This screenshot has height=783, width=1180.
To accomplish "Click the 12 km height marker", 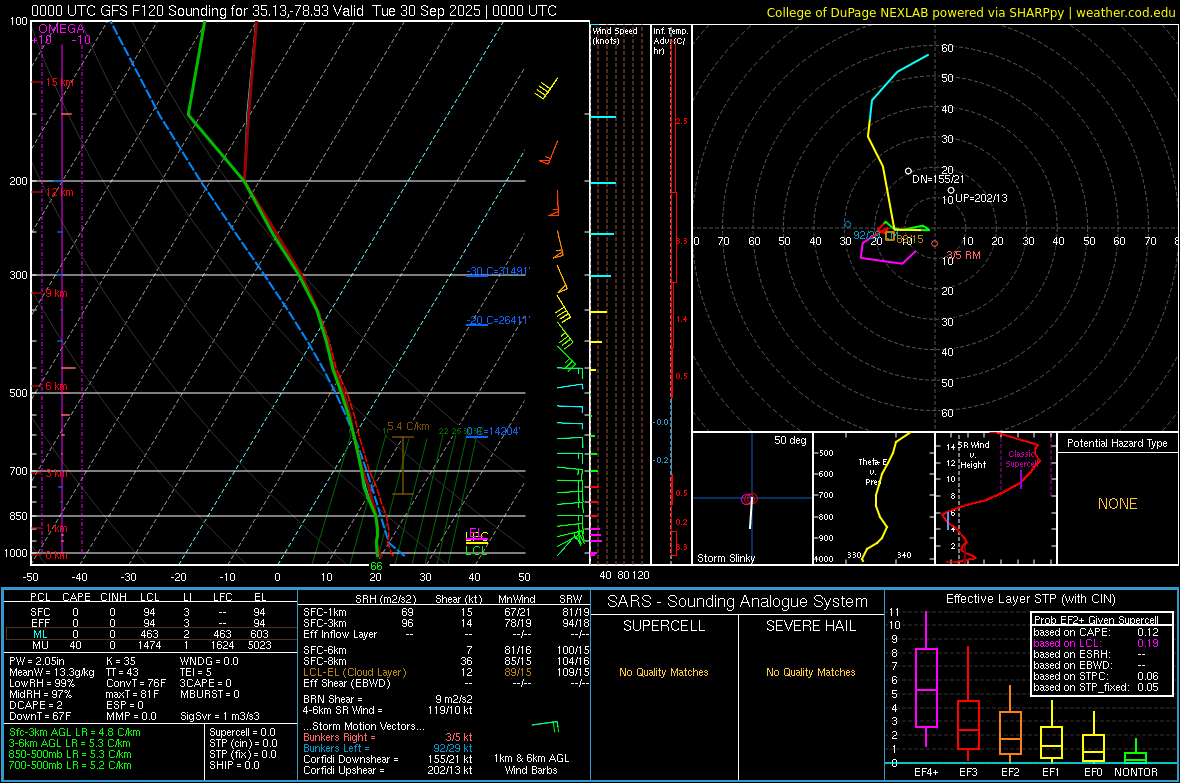I will 59,192.
